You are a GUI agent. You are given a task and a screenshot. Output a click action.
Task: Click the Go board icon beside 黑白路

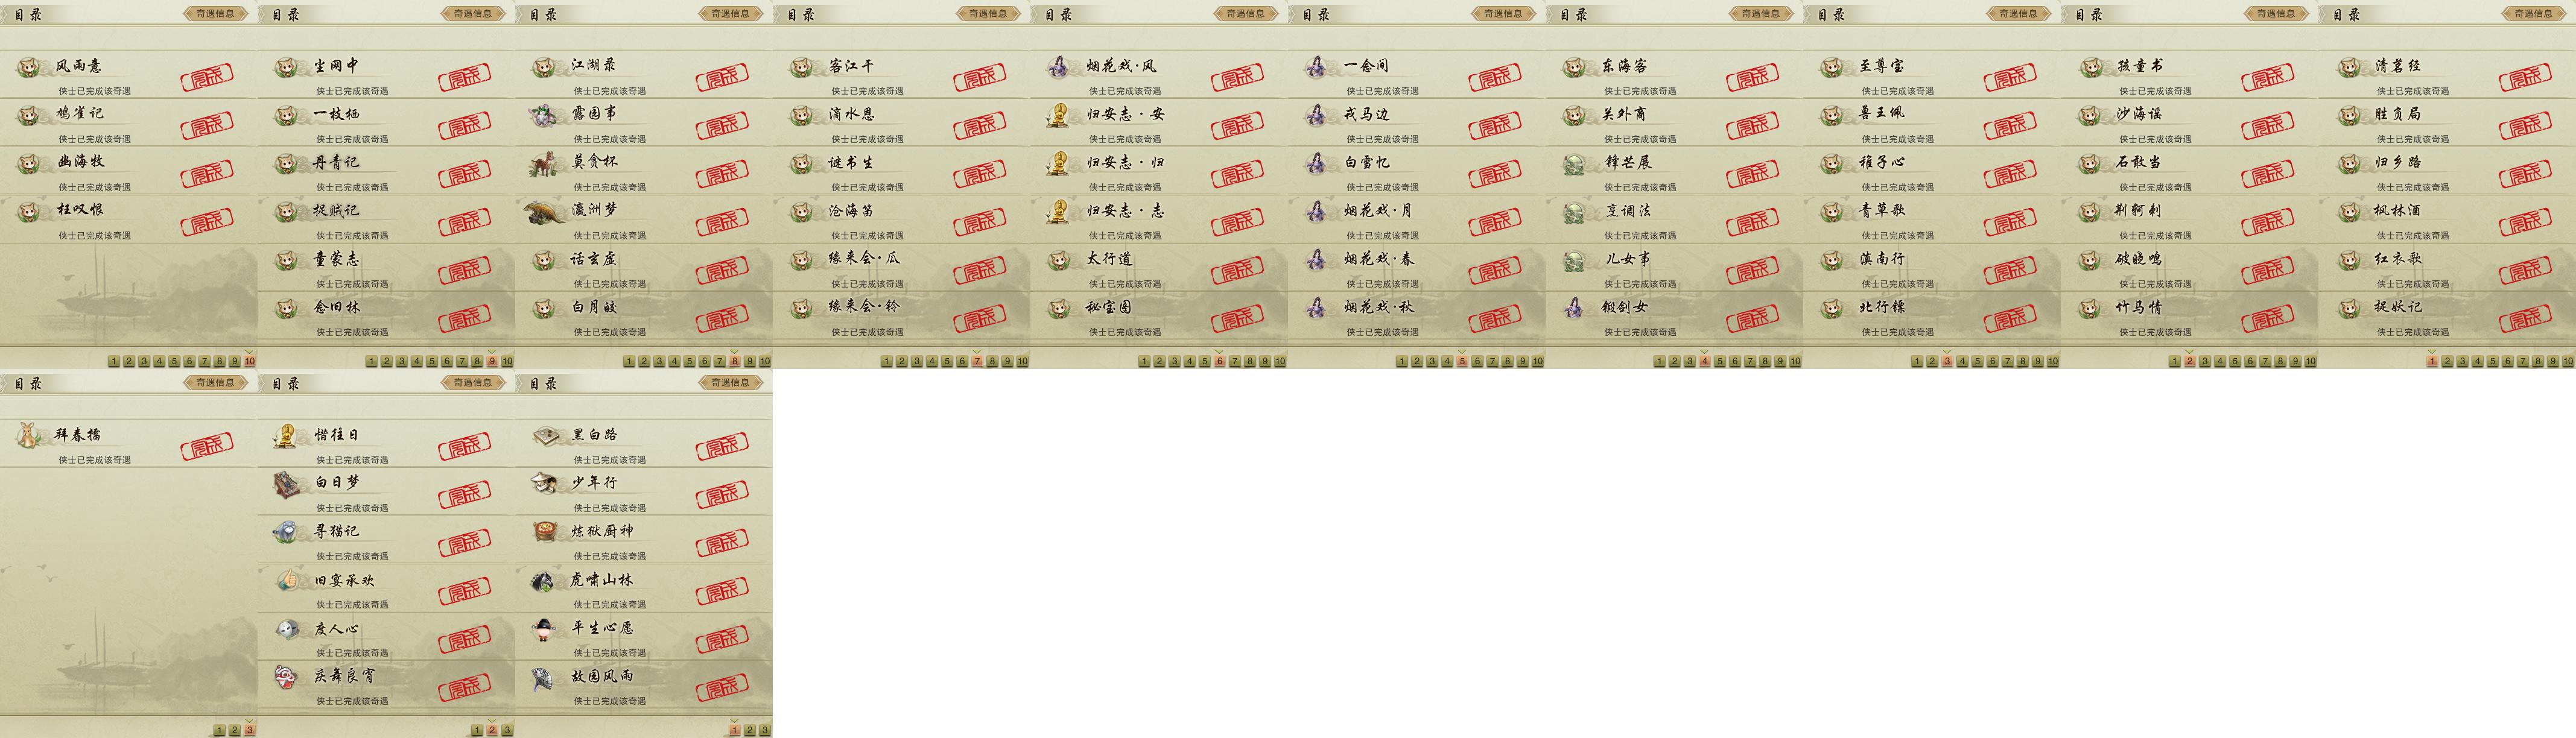(545, 435)
